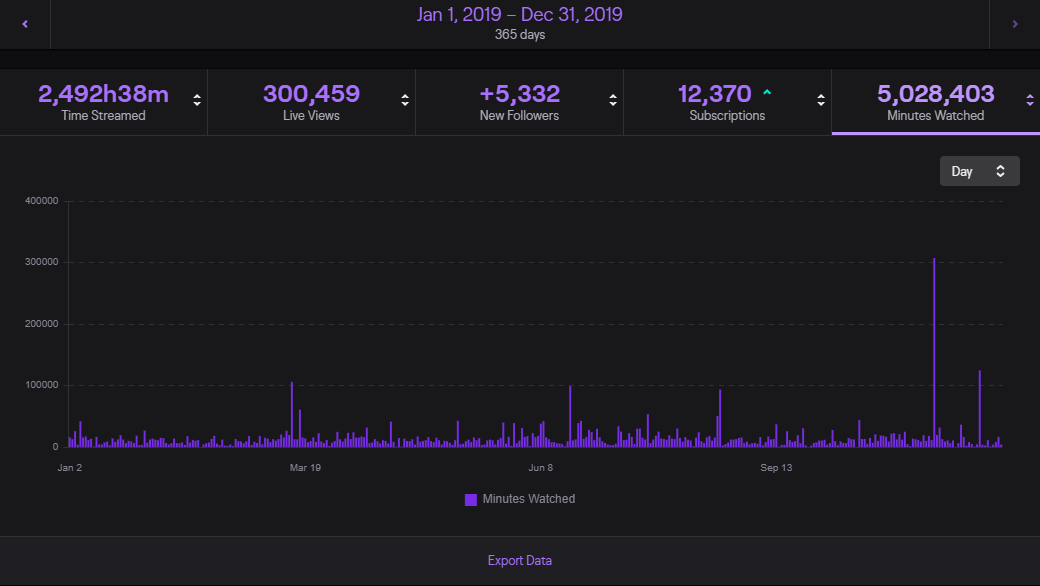
Task: Click the green increase indicator on Subscriptions
Action: 767,91
